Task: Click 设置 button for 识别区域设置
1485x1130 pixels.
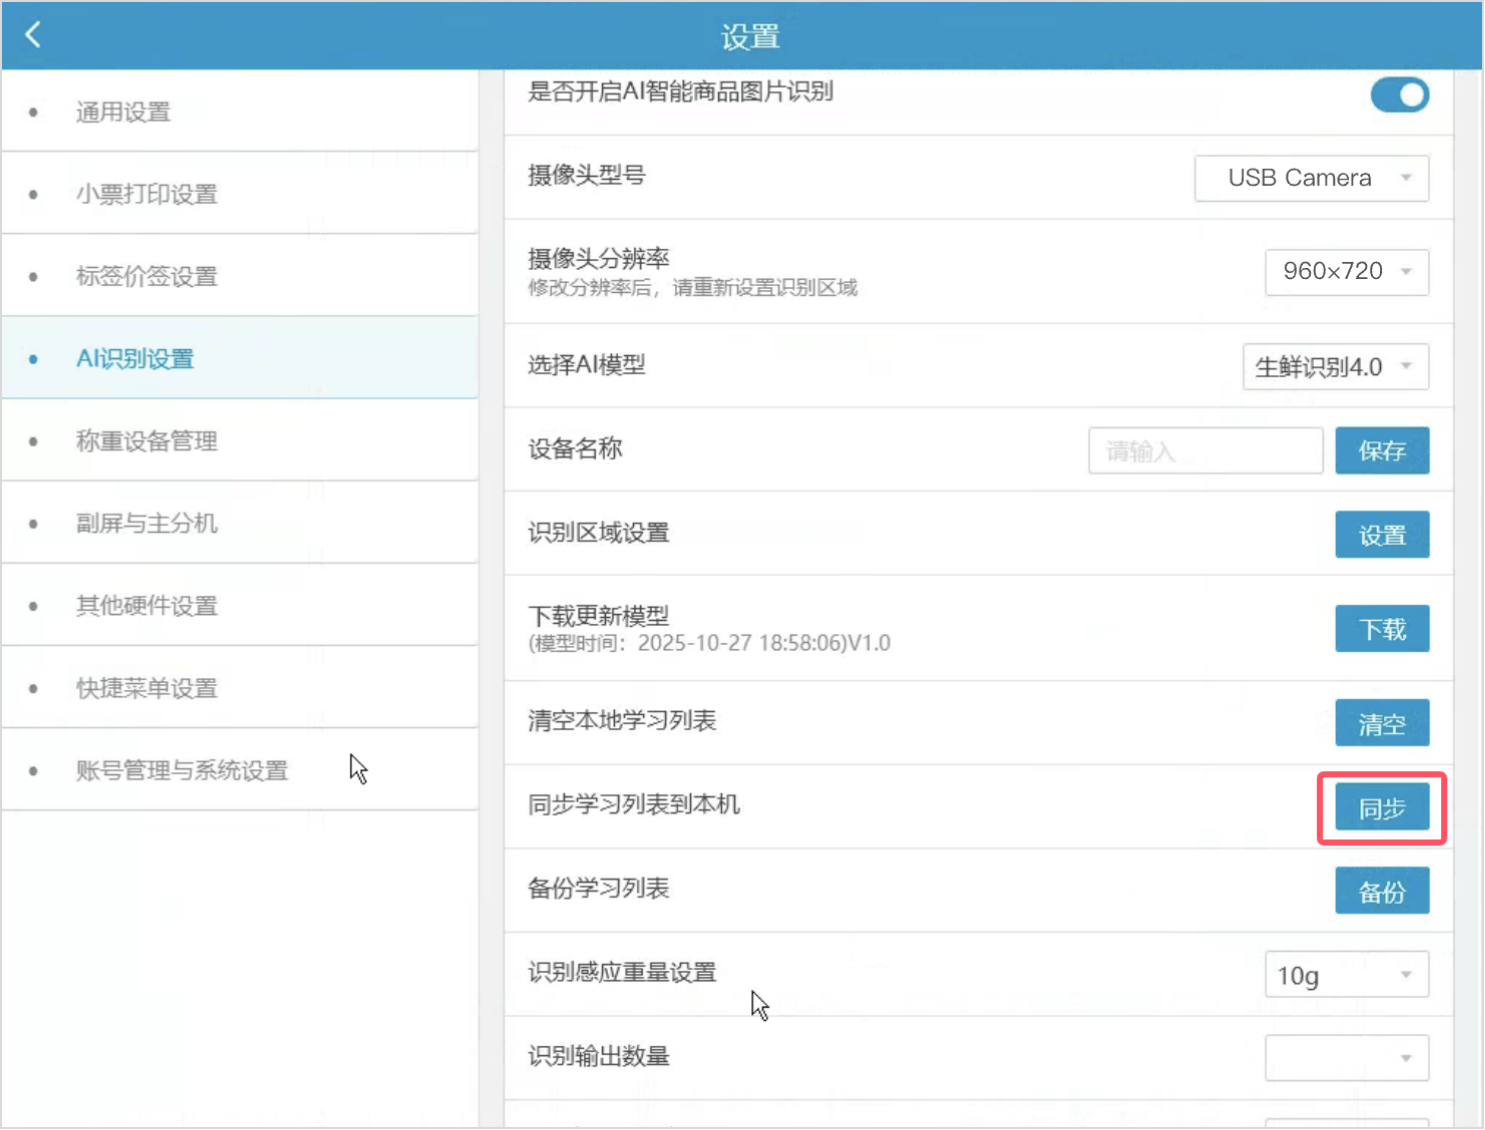Action: click(1382, 535)
